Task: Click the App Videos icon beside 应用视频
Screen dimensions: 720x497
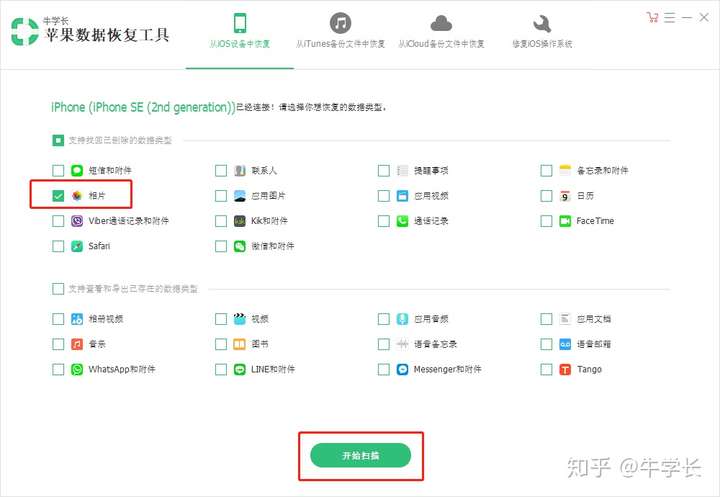Action: tap(402, 196)
